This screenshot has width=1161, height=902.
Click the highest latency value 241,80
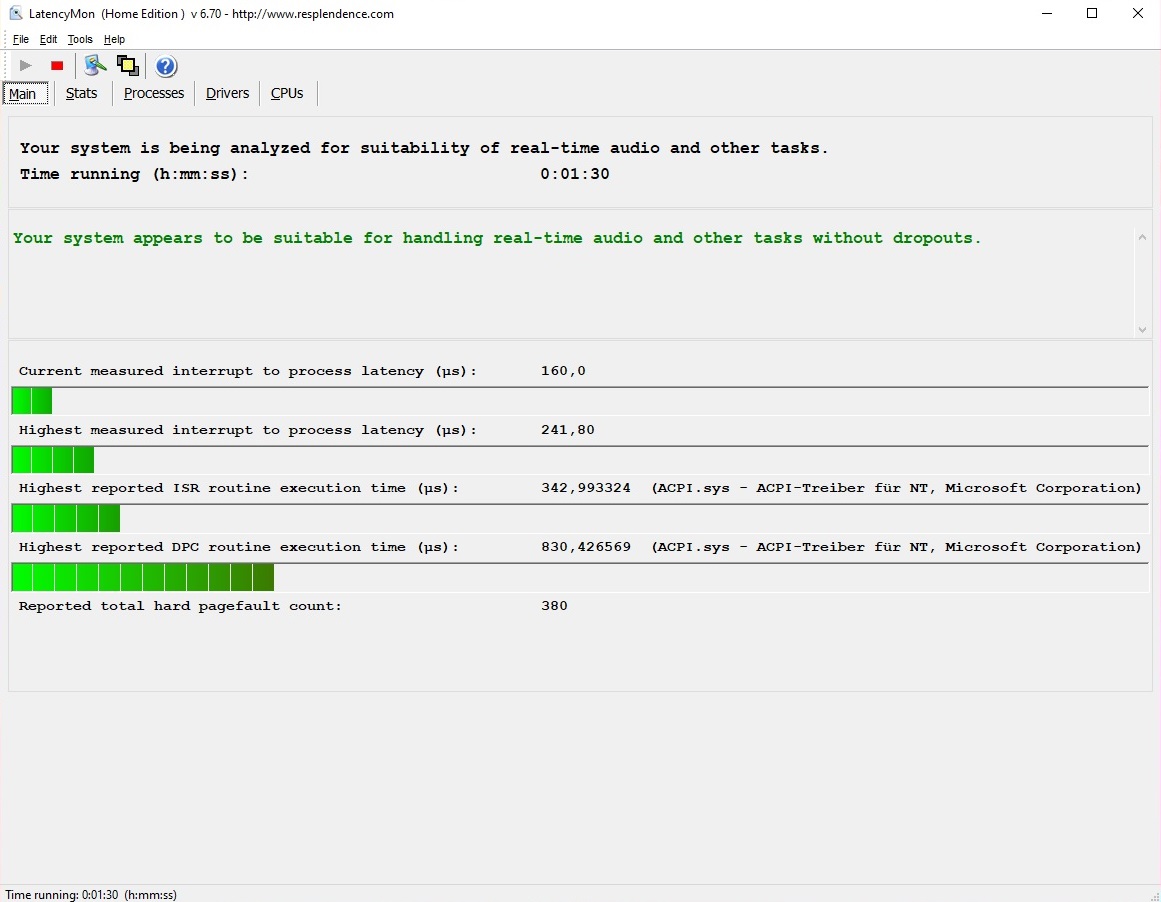[567, 430]
